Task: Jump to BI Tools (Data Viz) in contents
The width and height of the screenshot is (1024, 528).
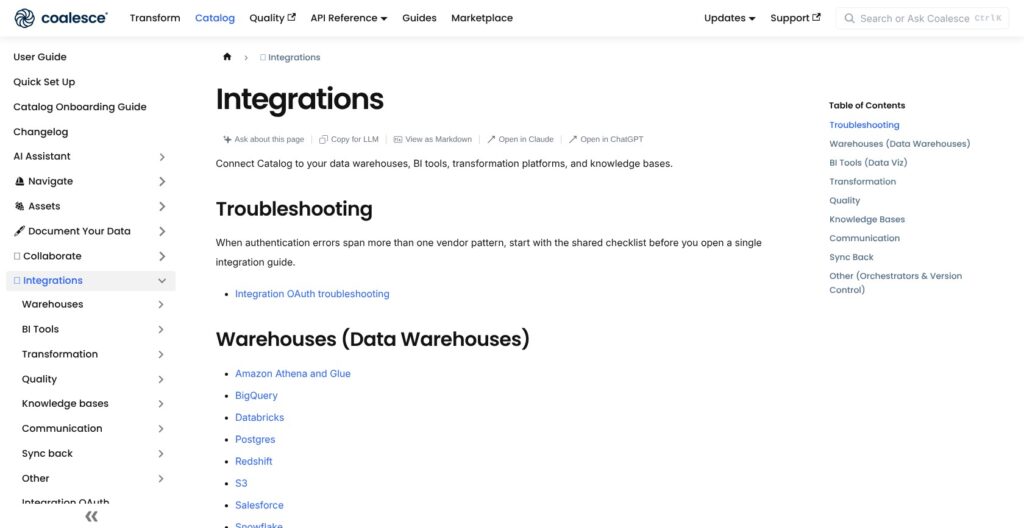Action: (x=868, y=162)
